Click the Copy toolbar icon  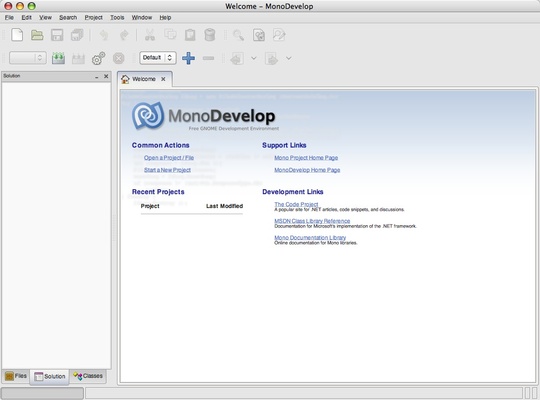click(x=170, y=35)
